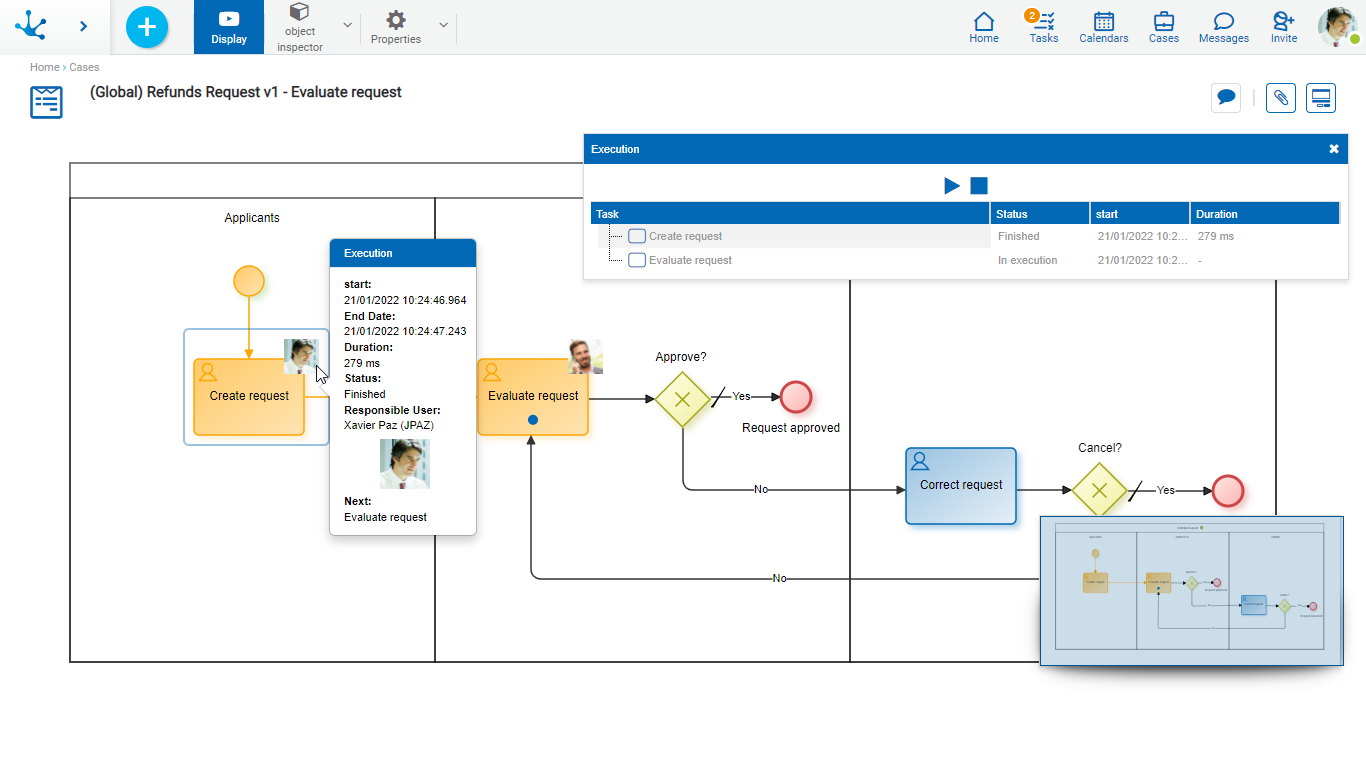Tick the Create request checkbox
The height and width of the screenshot is (768, 1366).
pos(637,237)
